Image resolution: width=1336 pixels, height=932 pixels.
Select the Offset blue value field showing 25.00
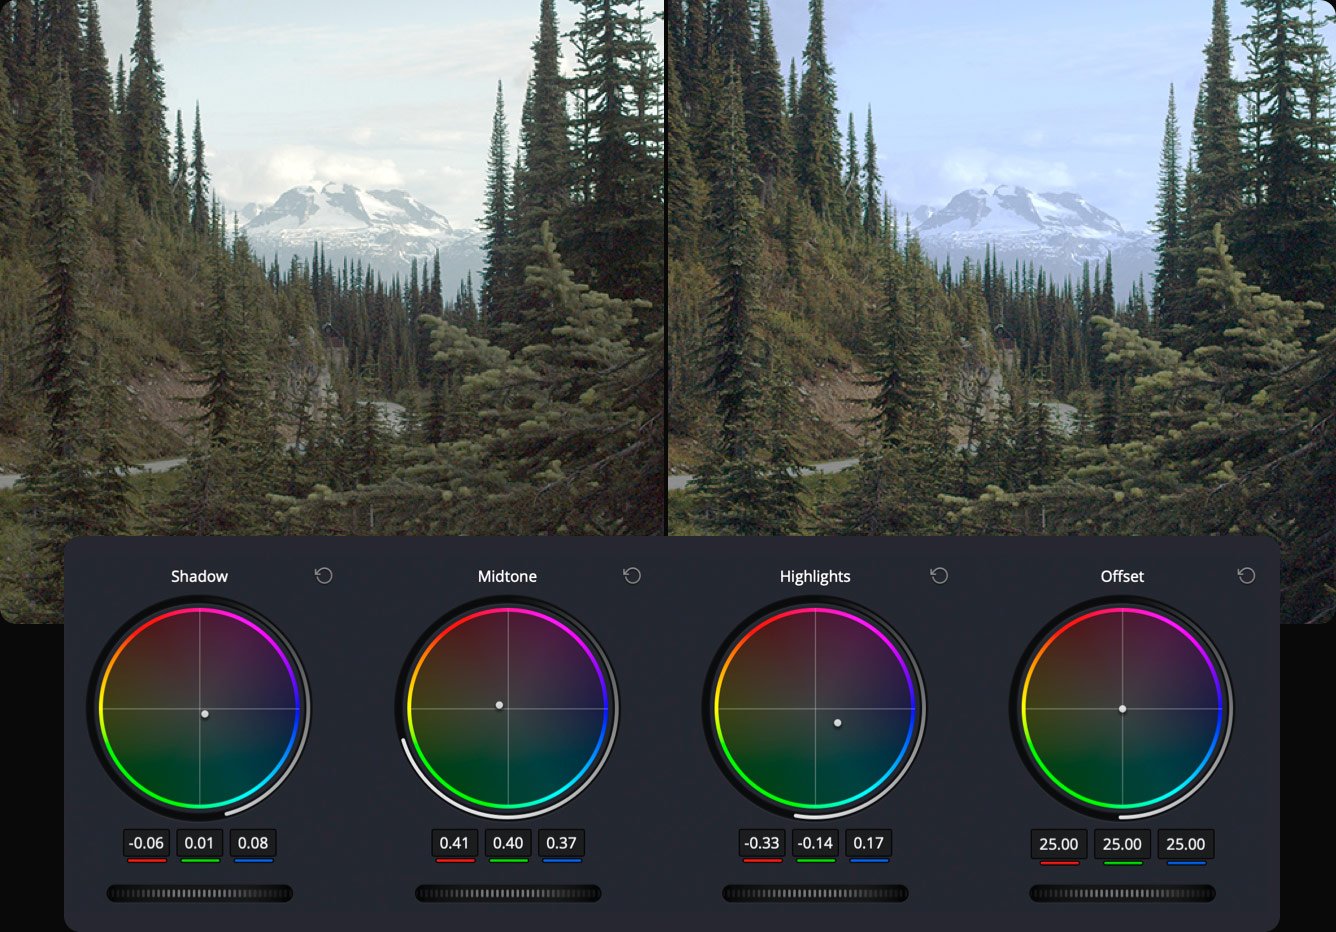click(1185, 844)
